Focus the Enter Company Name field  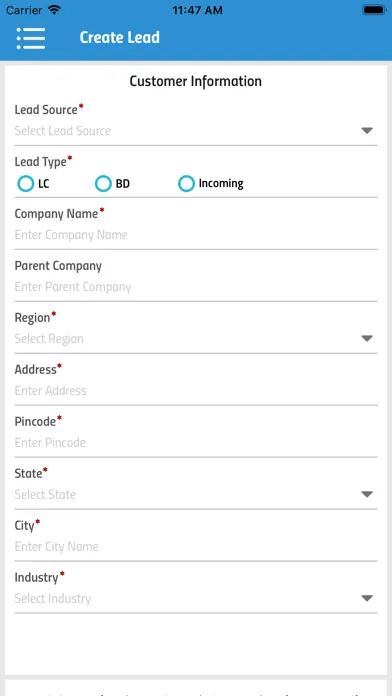click(x=196, y=235)
